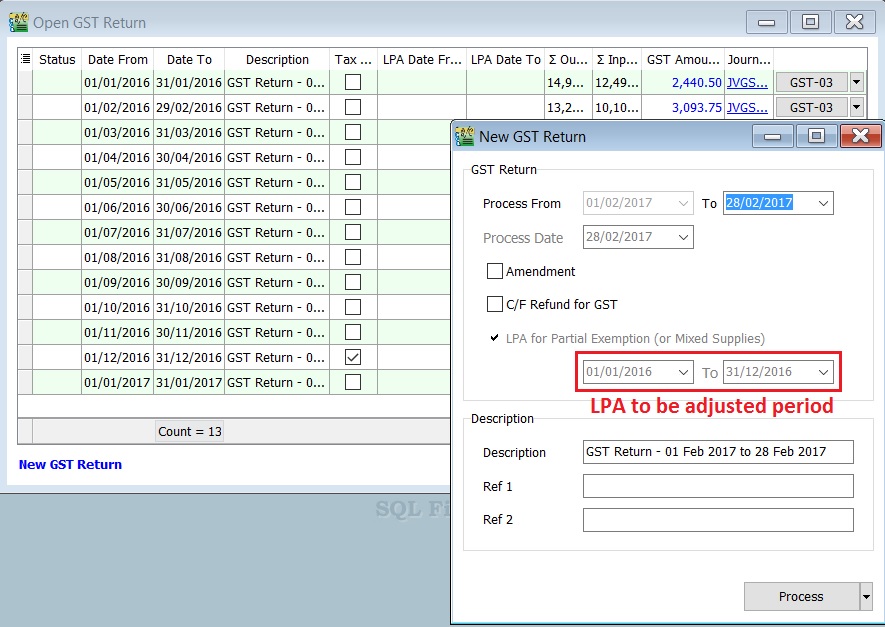Sort by the Date From column header
885x627 pixels.
[117, 59]
